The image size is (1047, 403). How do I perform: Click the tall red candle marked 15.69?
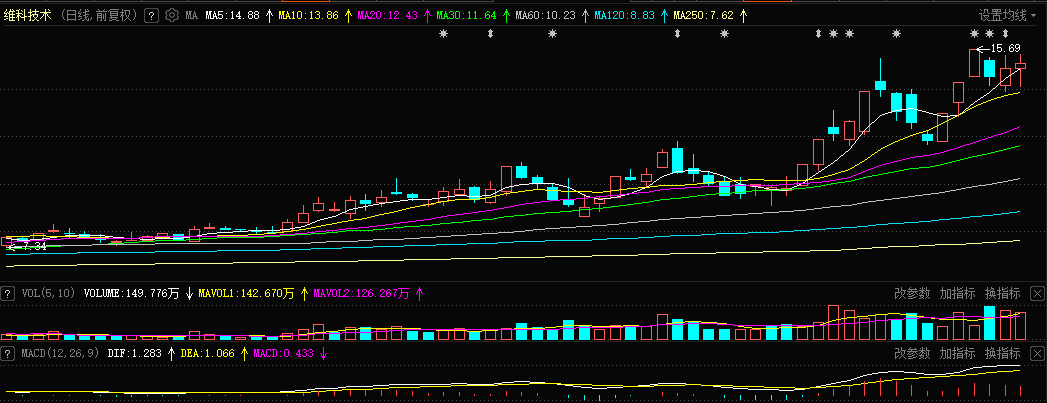974,63
